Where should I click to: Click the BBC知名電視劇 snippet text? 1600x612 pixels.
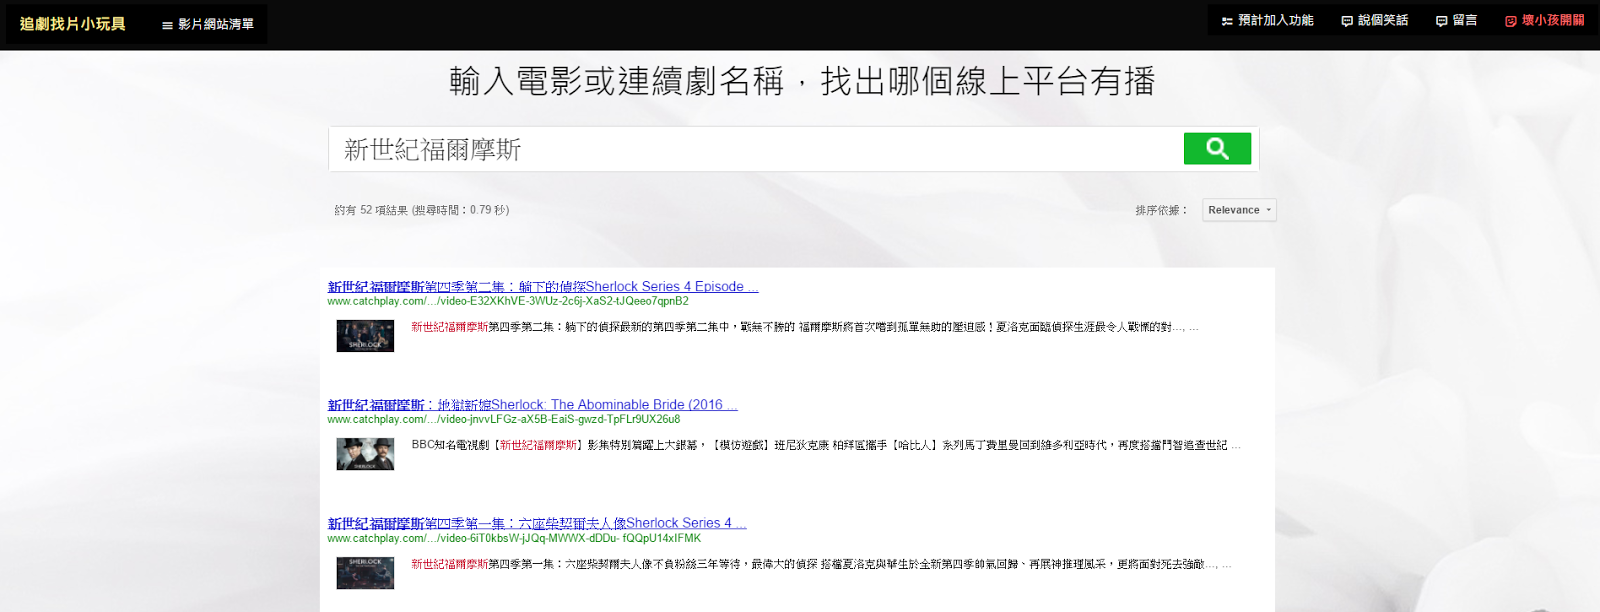pyautogui.click(x=826, y=445)
